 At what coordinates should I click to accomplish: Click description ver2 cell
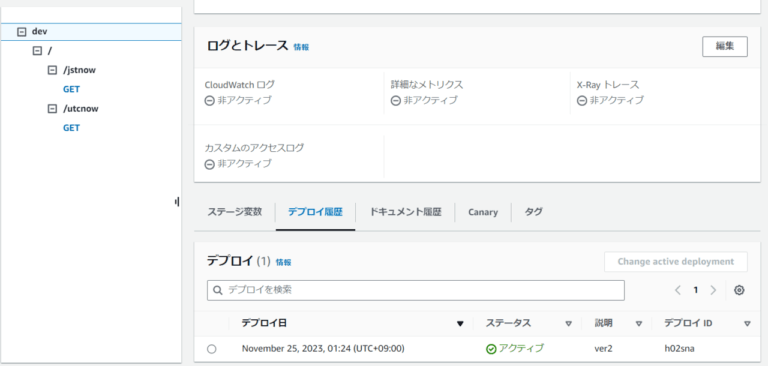pyautogui.click(x=603, y=349)
